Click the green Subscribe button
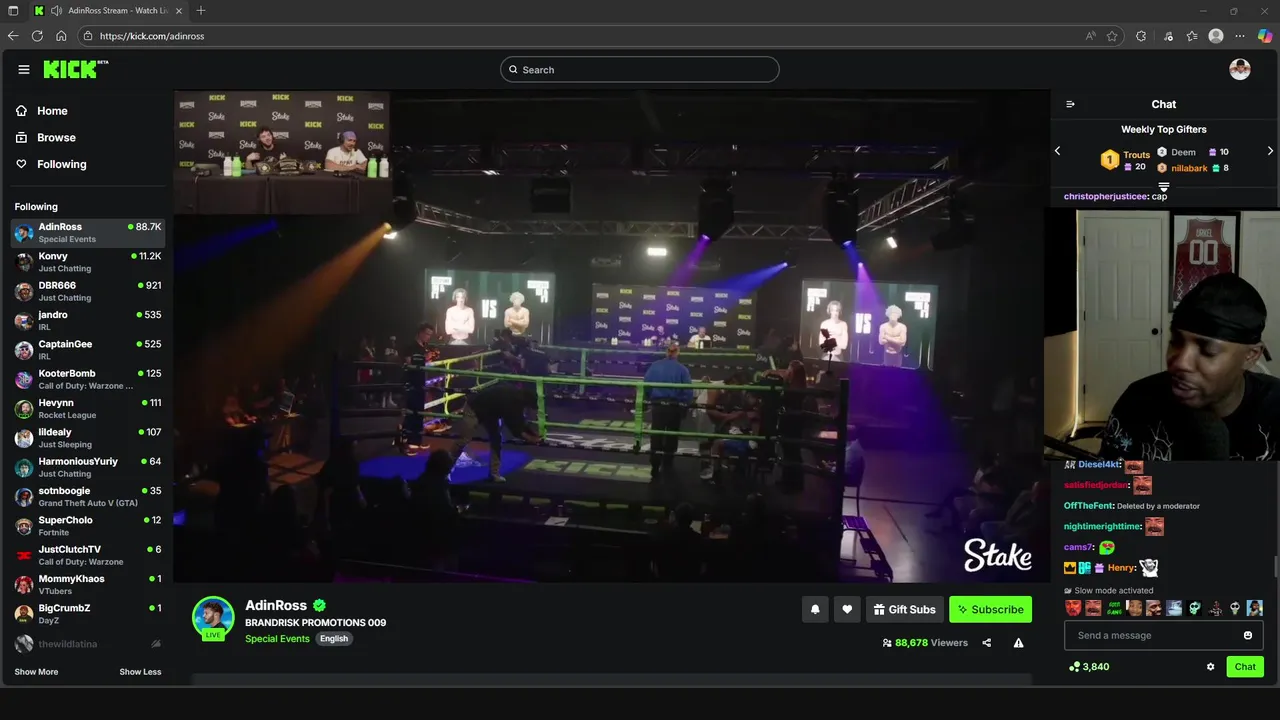1280x720 pixels. point(990,610)
